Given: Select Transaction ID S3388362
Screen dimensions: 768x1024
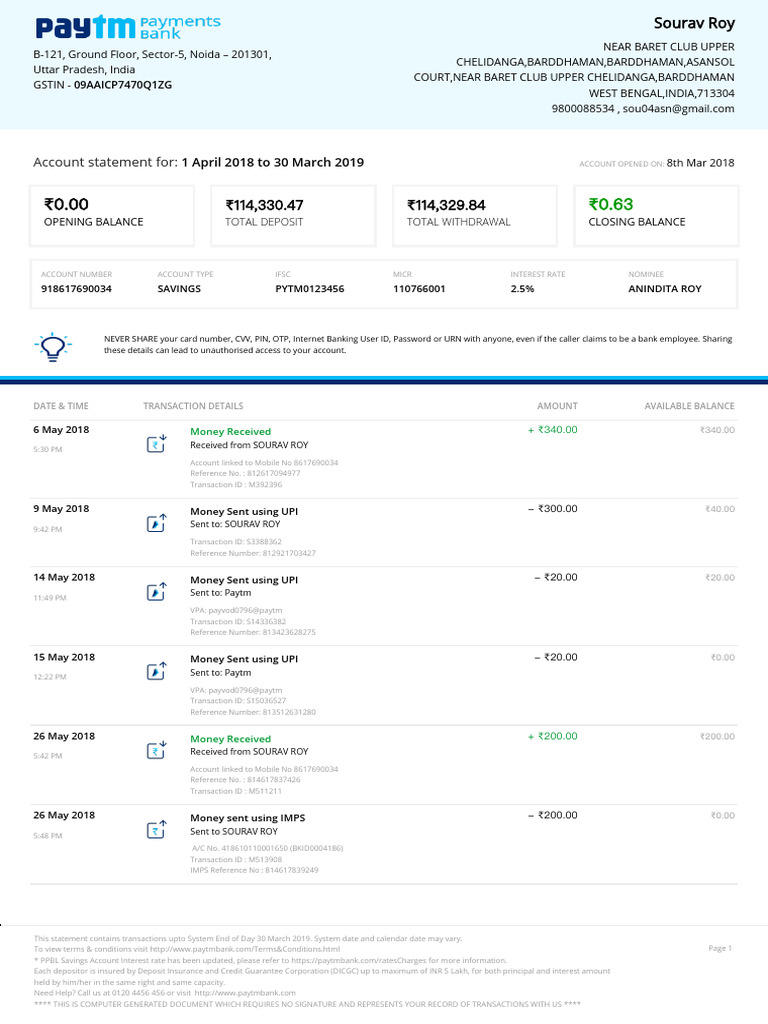Looking at the screenshot, I should [236, 541].
